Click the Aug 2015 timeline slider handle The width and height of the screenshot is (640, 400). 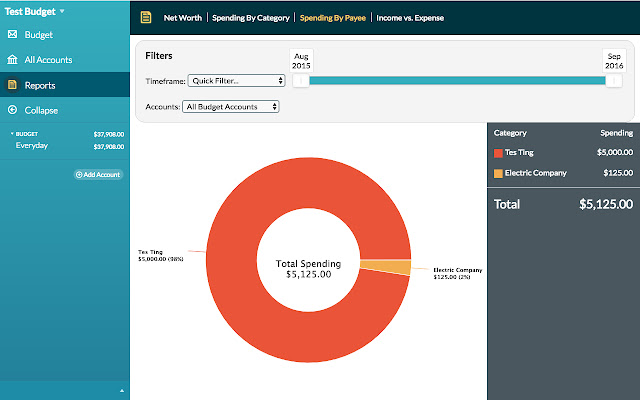pyautogui.click(x=299, y=81)
